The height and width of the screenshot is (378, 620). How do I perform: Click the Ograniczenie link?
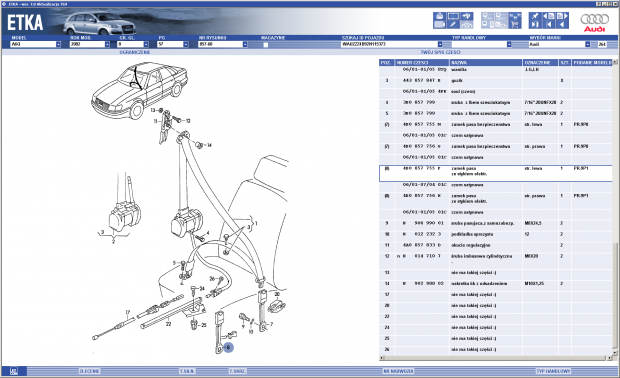coord(135,52)
